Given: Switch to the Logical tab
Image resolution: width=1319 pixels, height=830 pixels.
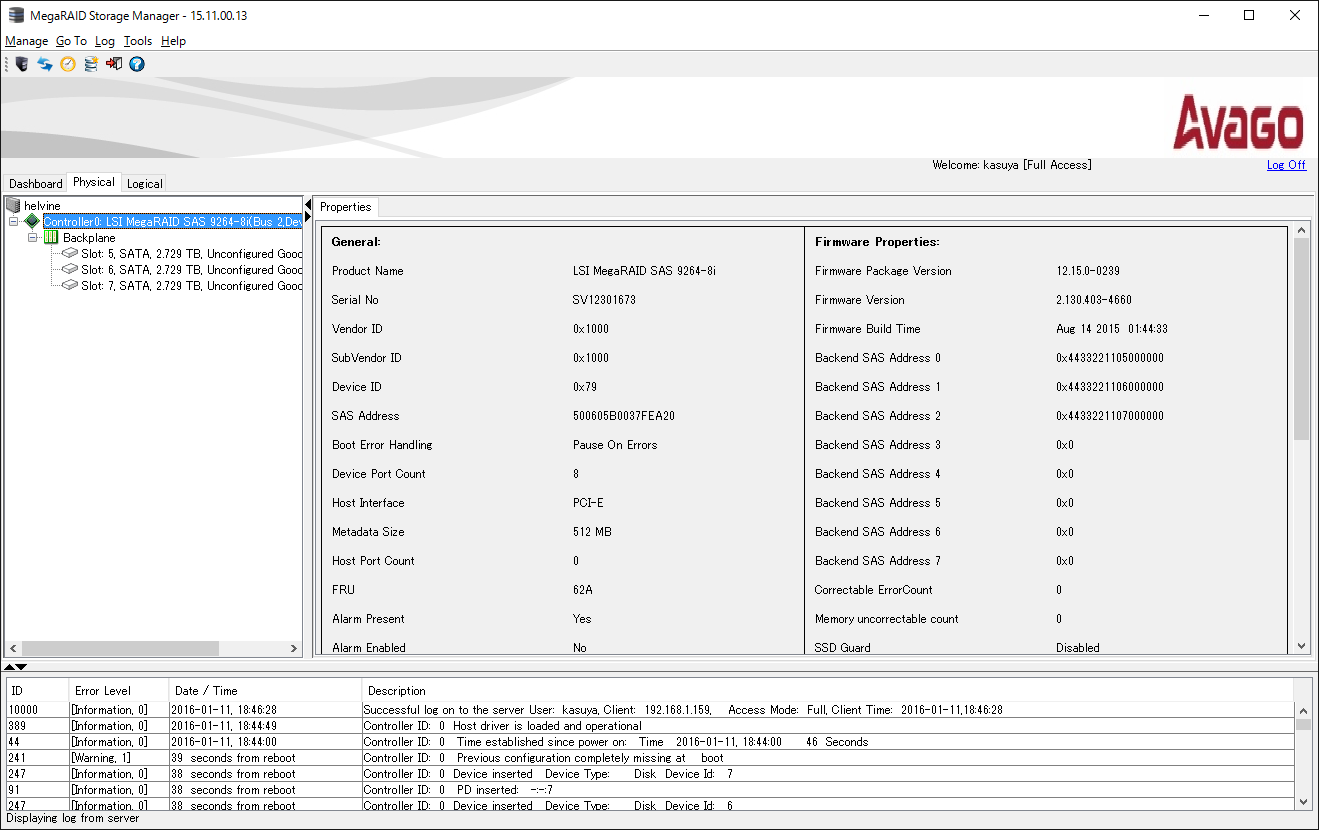Looking at the screenshot, I should tap(145, 183).
